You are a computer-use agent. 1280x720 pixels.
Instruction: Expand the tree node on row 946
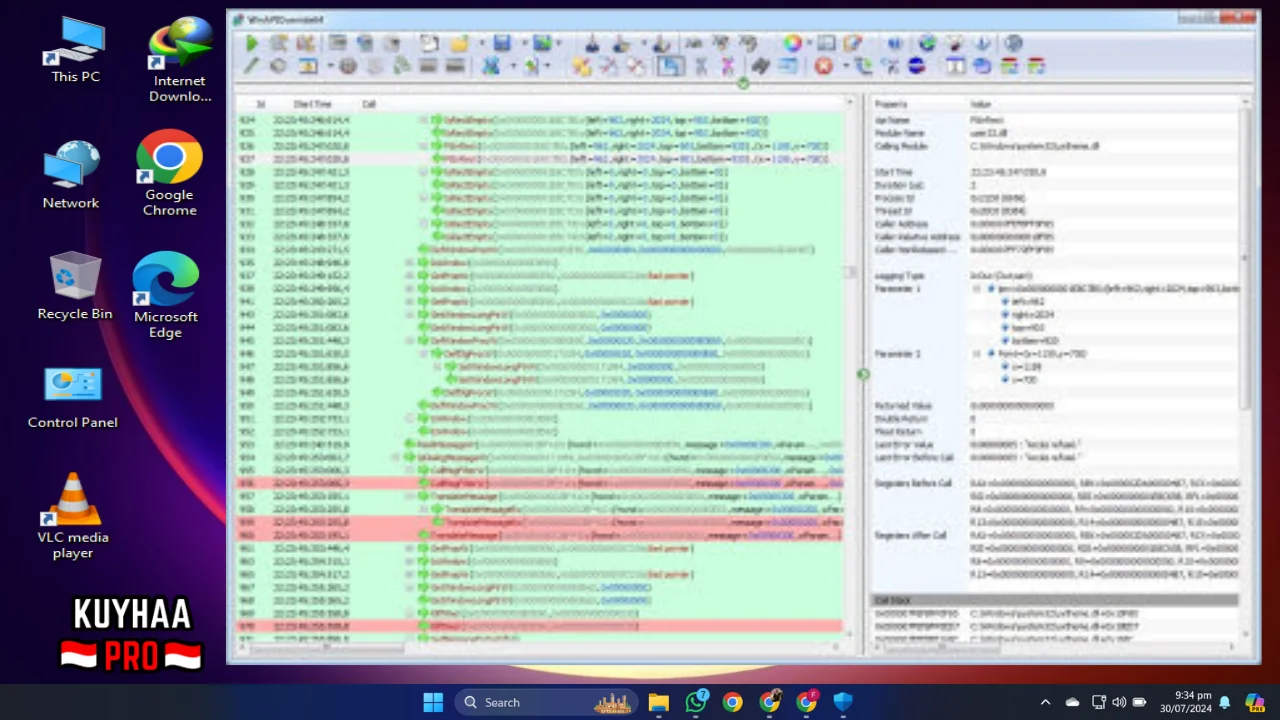[423, 353]
